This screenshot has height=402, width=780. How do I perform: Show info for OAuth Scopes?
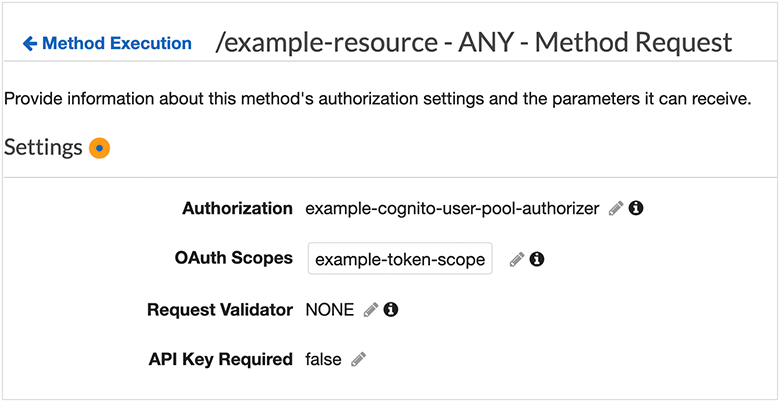click(x=536, y=259)
